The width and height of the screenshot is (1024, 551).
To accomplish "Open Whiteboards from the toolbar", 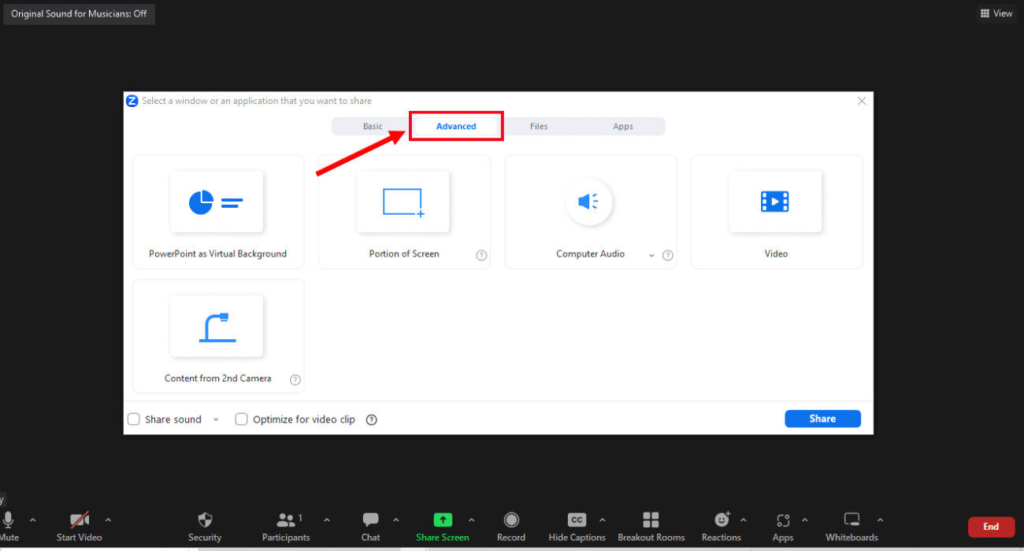I will 852,527.
